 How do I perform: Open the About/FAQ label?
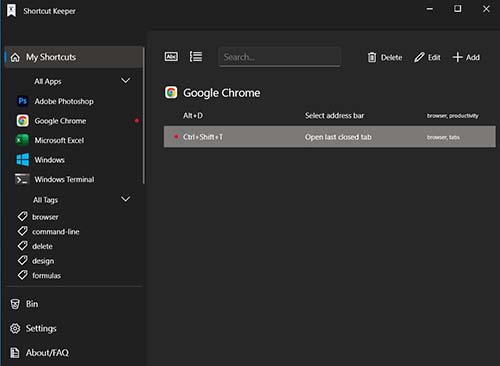click(x=47, y=353)
